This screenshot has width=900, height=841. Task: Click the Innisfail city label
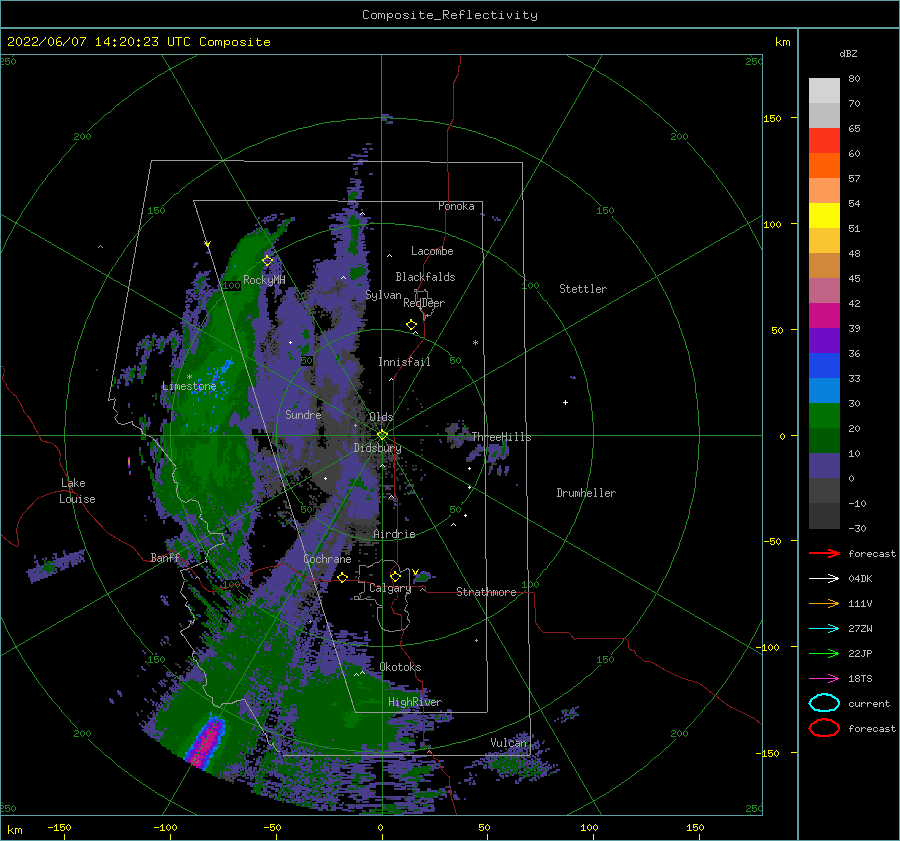click(x=404, y=362)
